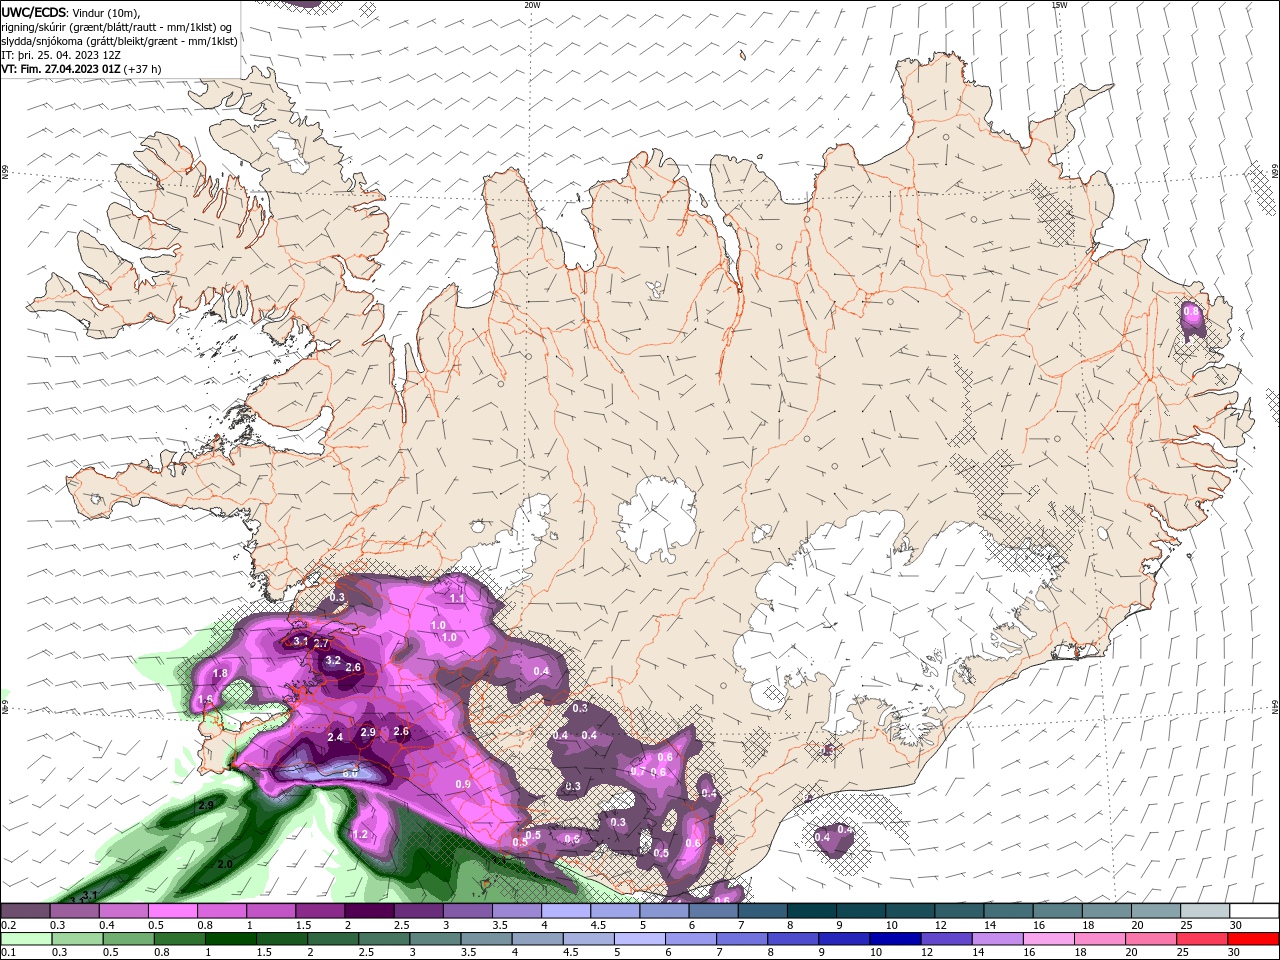The image size is (1280, 960).
Task: Click the 1.8 value on the pink lobe
Action: tap(220, 674)
